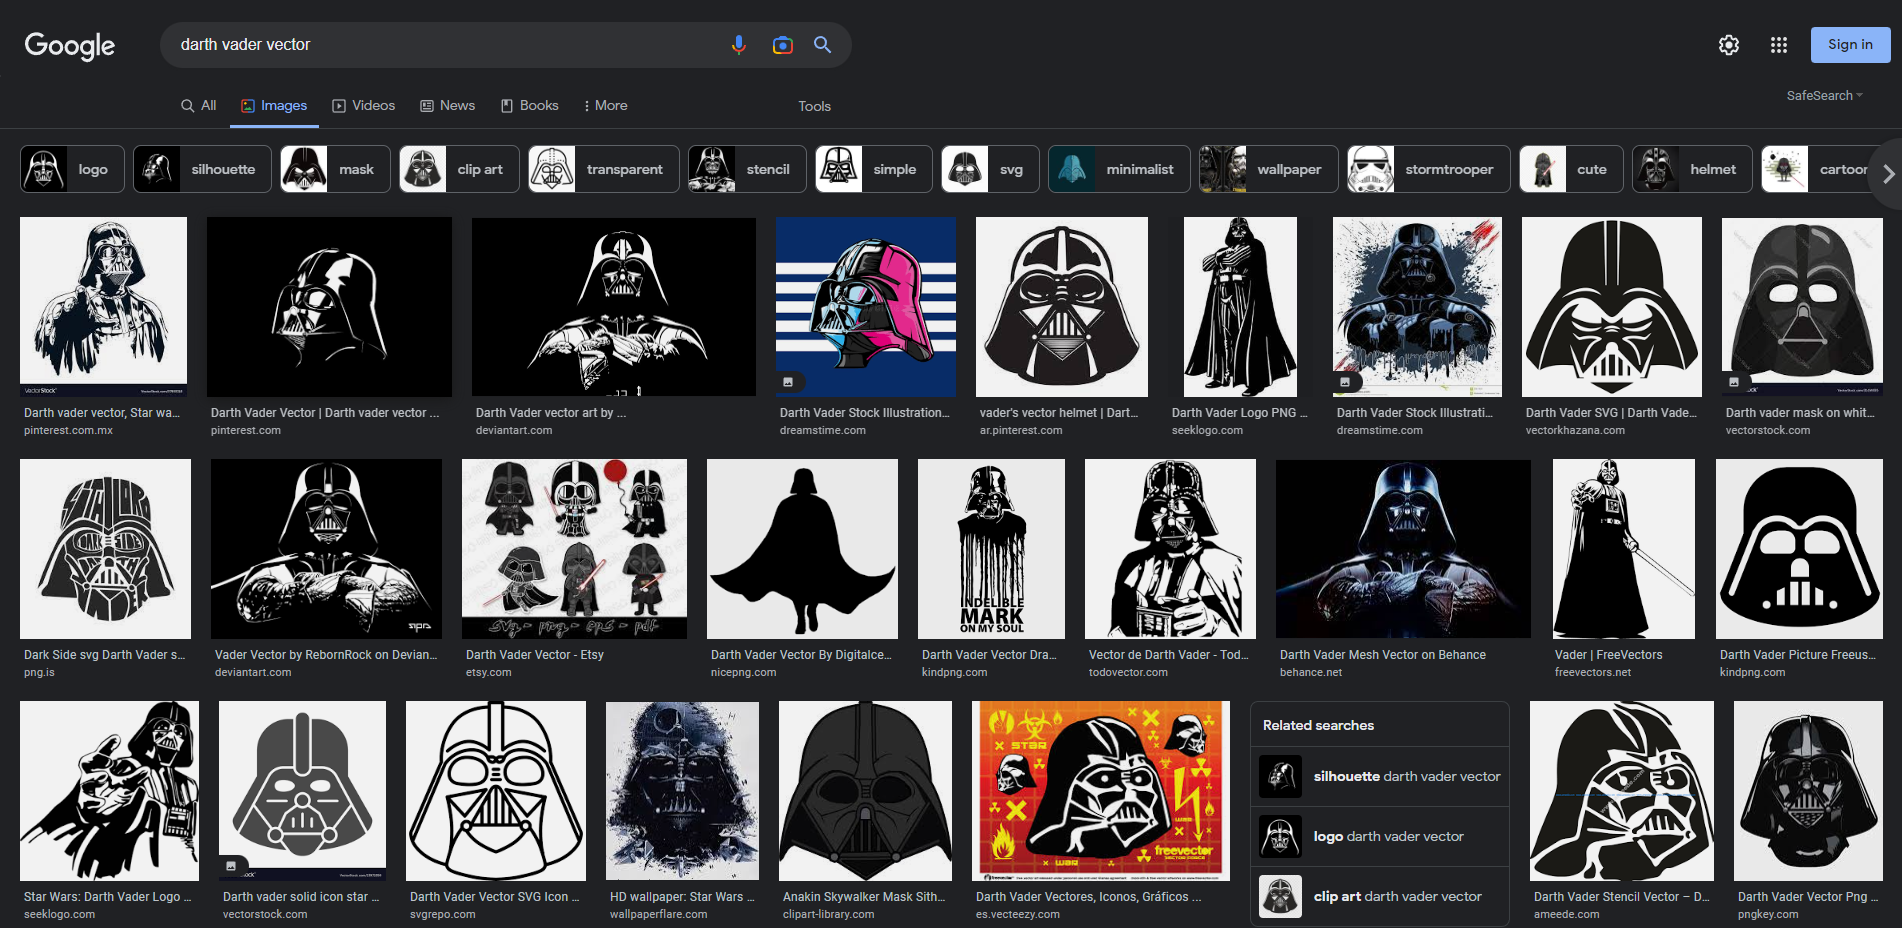Open the nicepng.com caped silhouette image
The image size is (1902, 928).
802,549
